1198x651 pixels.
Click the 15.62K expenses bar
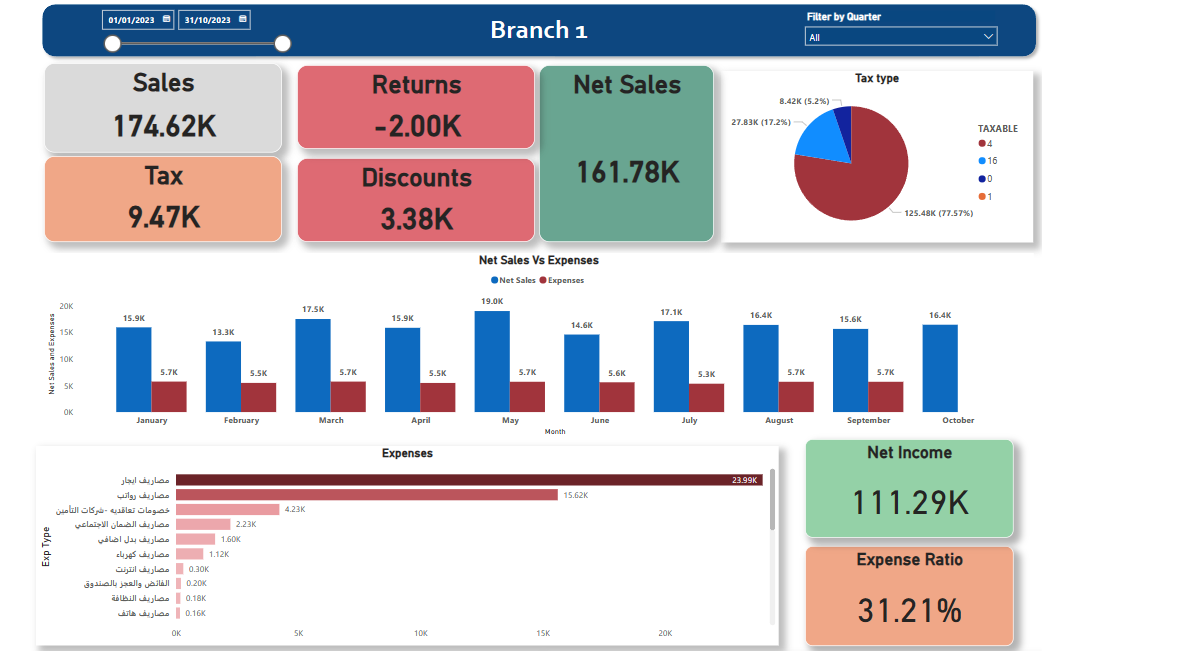coord(366,494)
